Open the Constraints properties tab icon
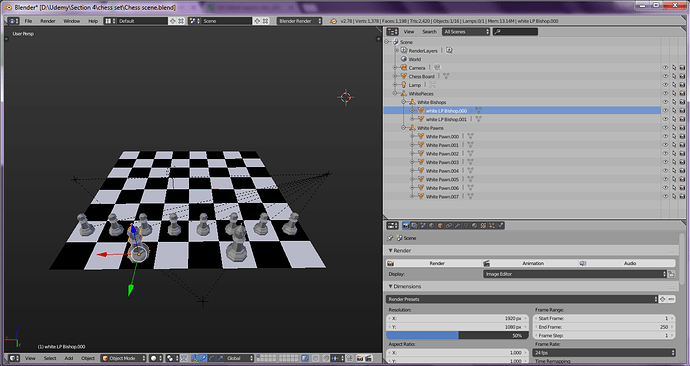This screenshot has height=366, width=690. 448,226
